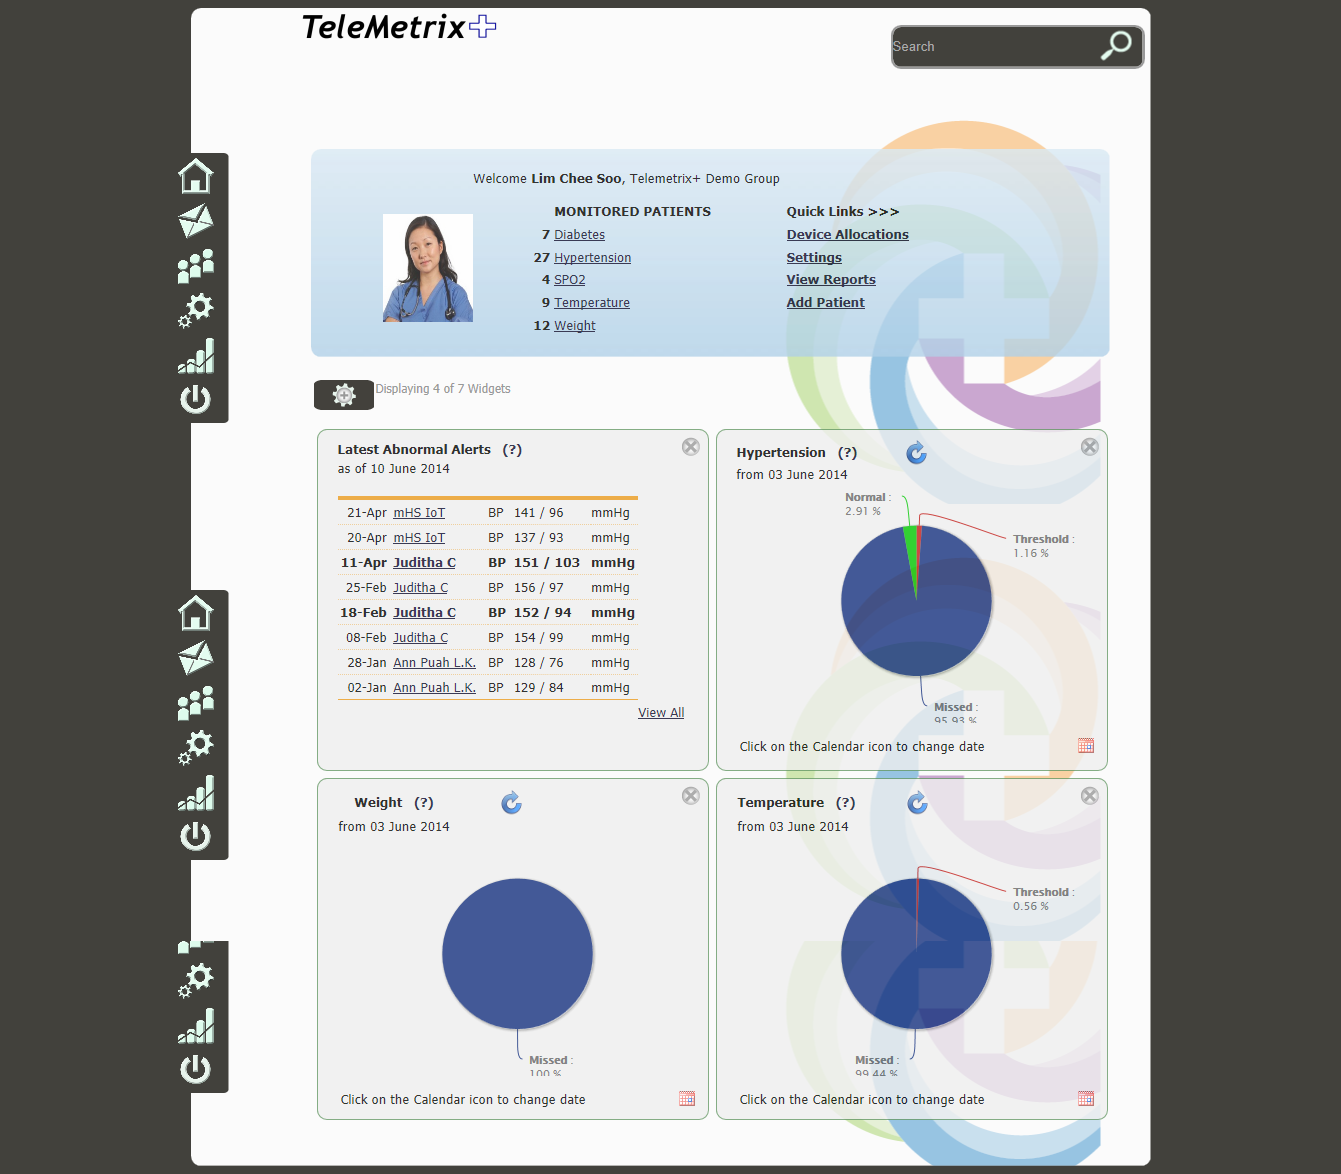The image size is (1341, 1174).
Task: Click View All under abnormal alerts
Action: (661, 713)
